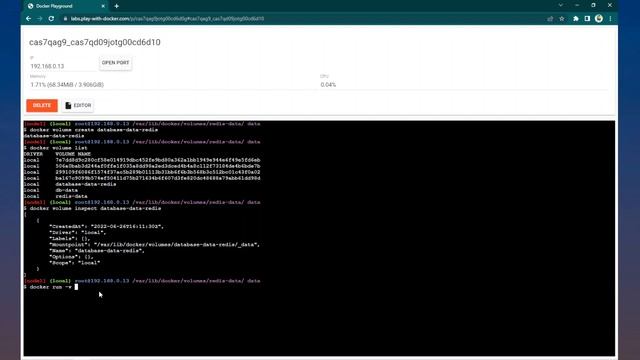Delete the instance with DELETE button
The image size is (640, 360).
pos(42,105)
